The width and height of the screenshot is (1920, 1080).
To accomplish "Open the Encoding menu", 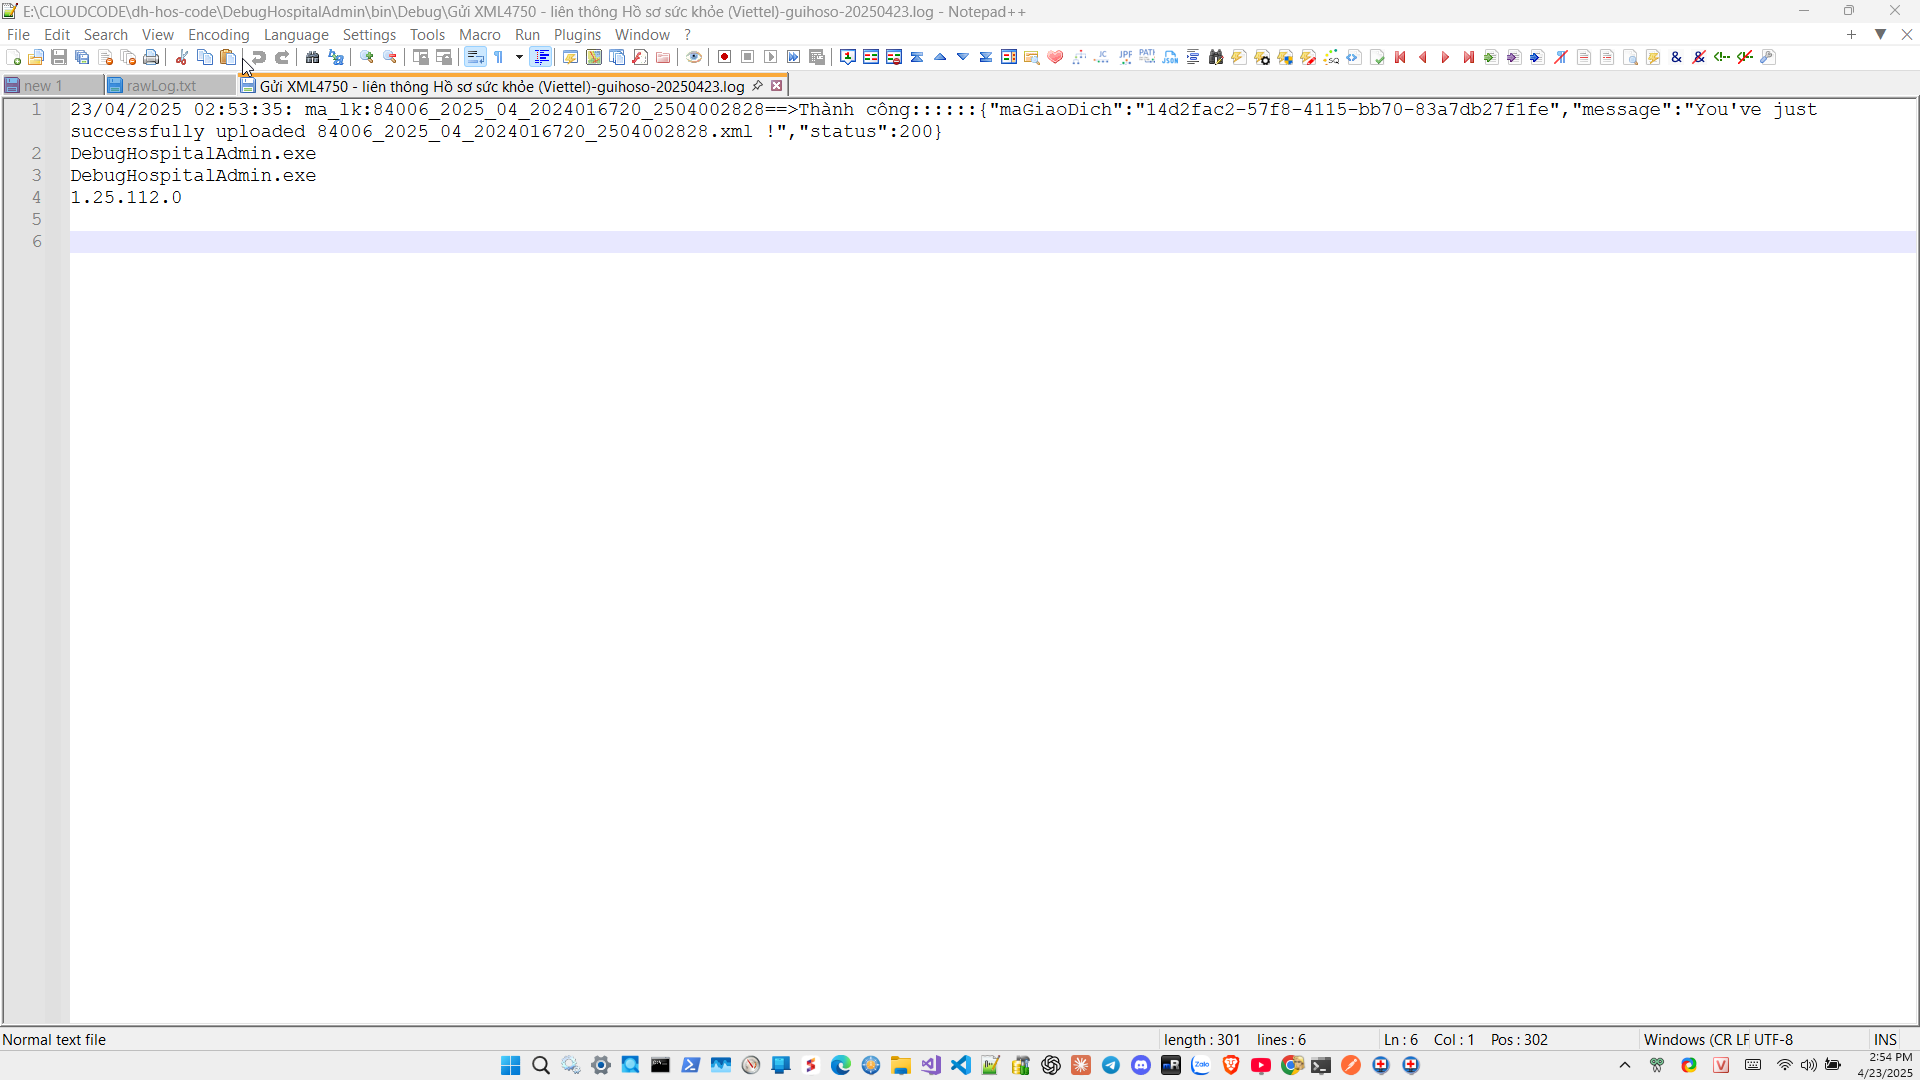I will tap(218, 35).
